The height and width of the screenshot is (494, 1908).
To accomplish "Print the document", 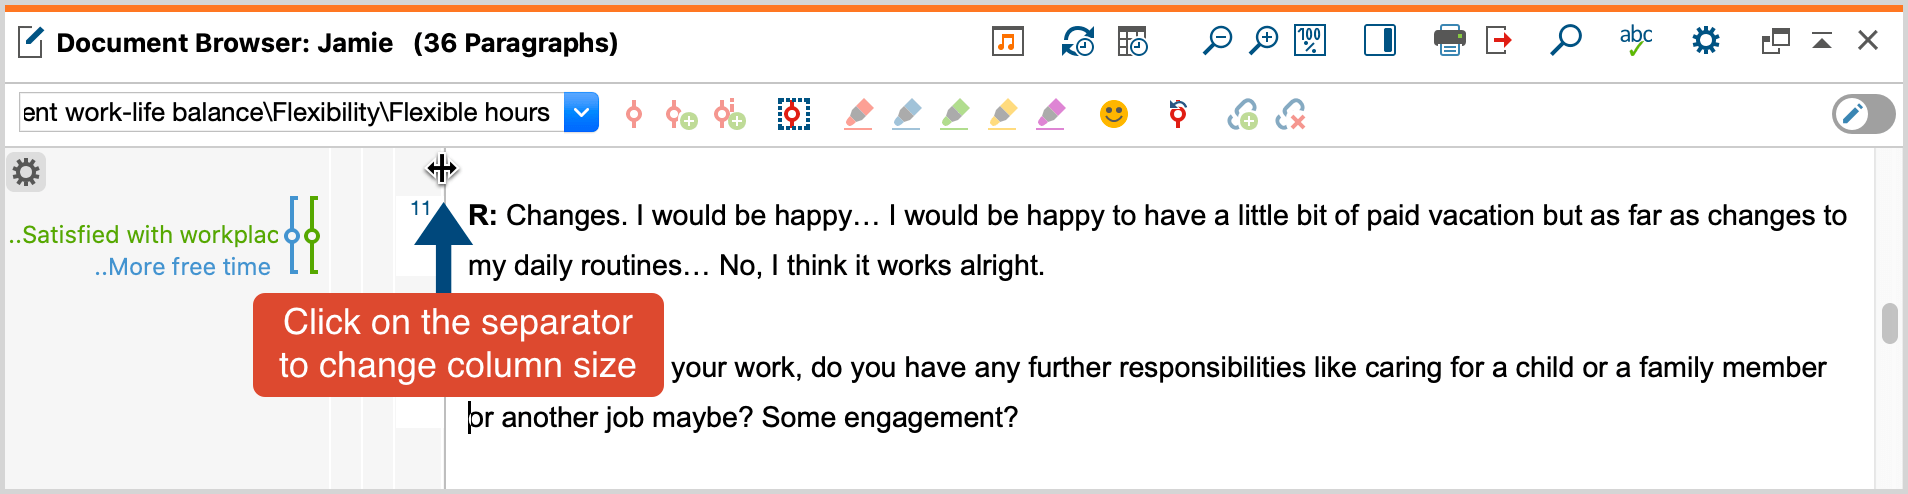I will pyautogui.click(x=1449, y=41).
